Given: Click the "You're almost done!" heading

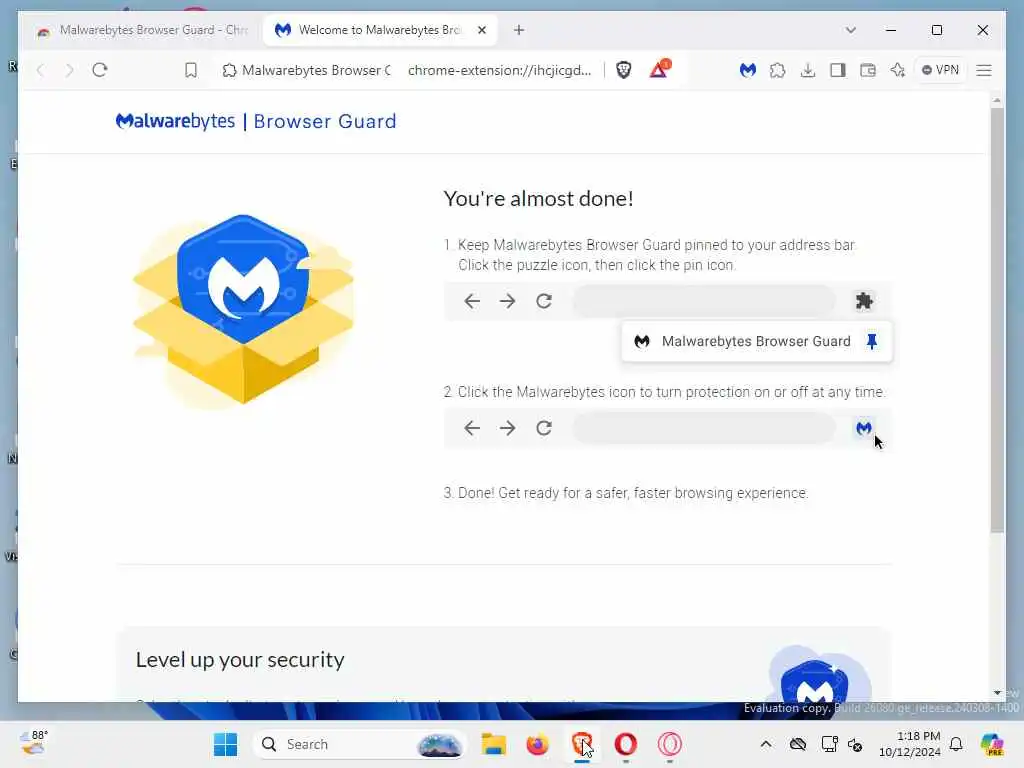Looking at the screenshot, I should 538,199.
